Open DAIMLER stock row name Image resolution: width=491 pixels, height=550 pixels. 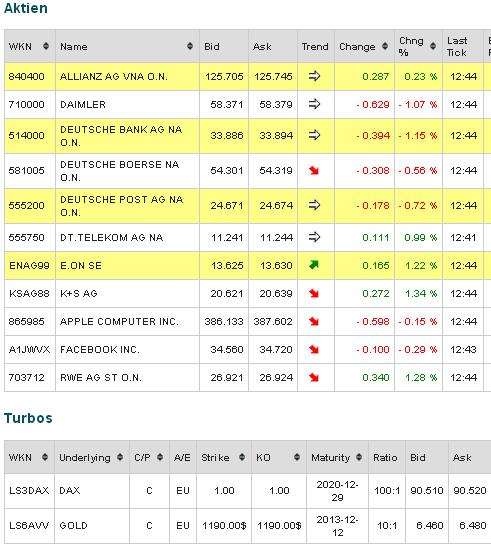tap(83, 105)
